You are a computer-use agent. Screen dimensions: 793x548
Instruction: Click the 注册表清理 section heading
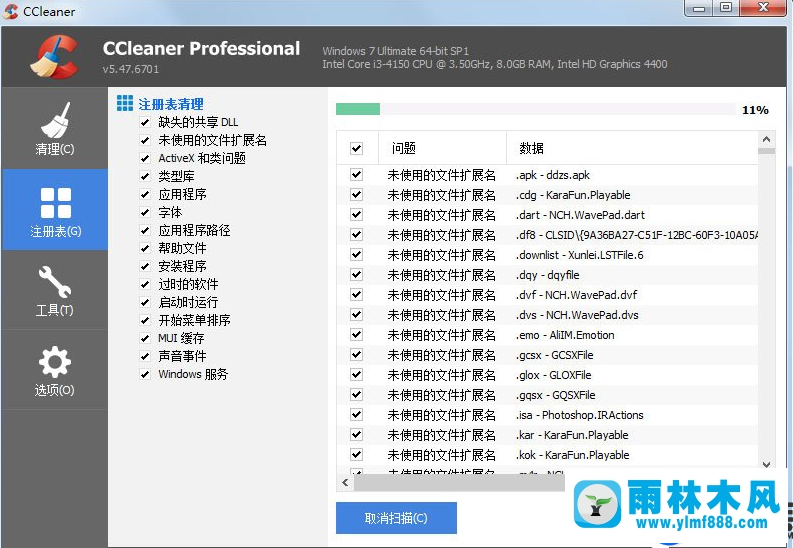[171, 104]
